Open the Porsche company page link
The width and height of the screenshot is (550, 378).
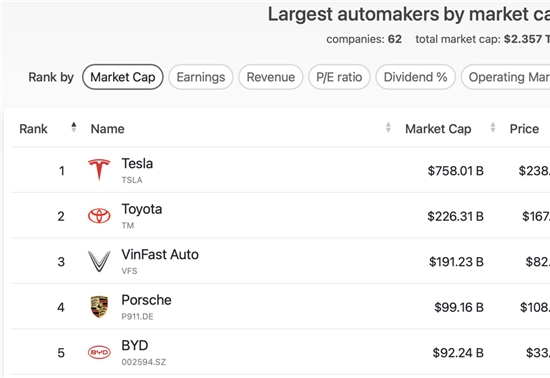tap(146, 300)
